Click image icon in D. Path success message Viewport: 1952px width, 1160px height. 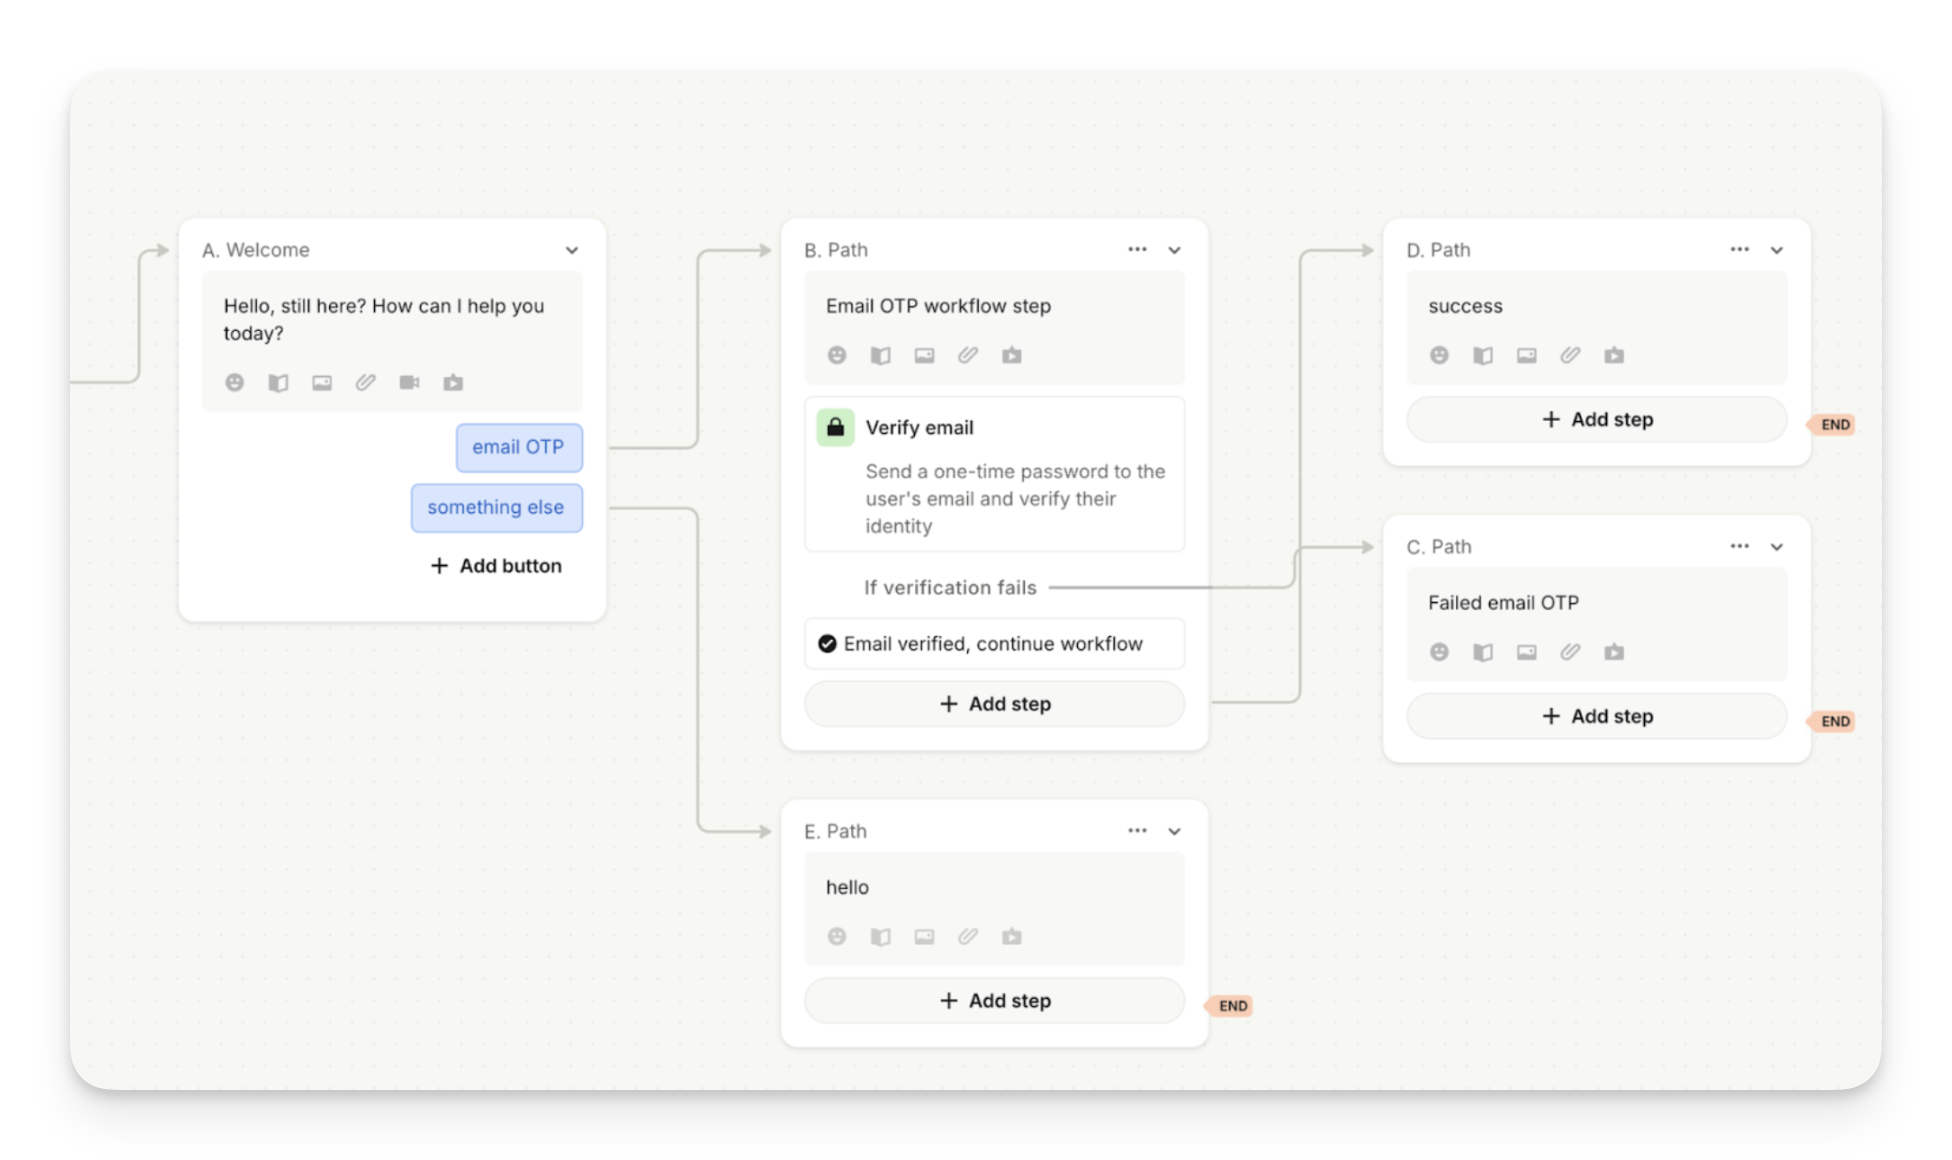pos(1526,355)
